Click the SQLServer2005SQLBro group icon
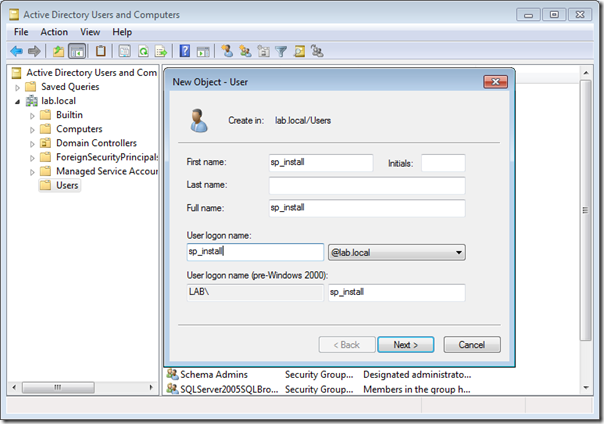The image size is (604, 424). (x=172, y=389)
